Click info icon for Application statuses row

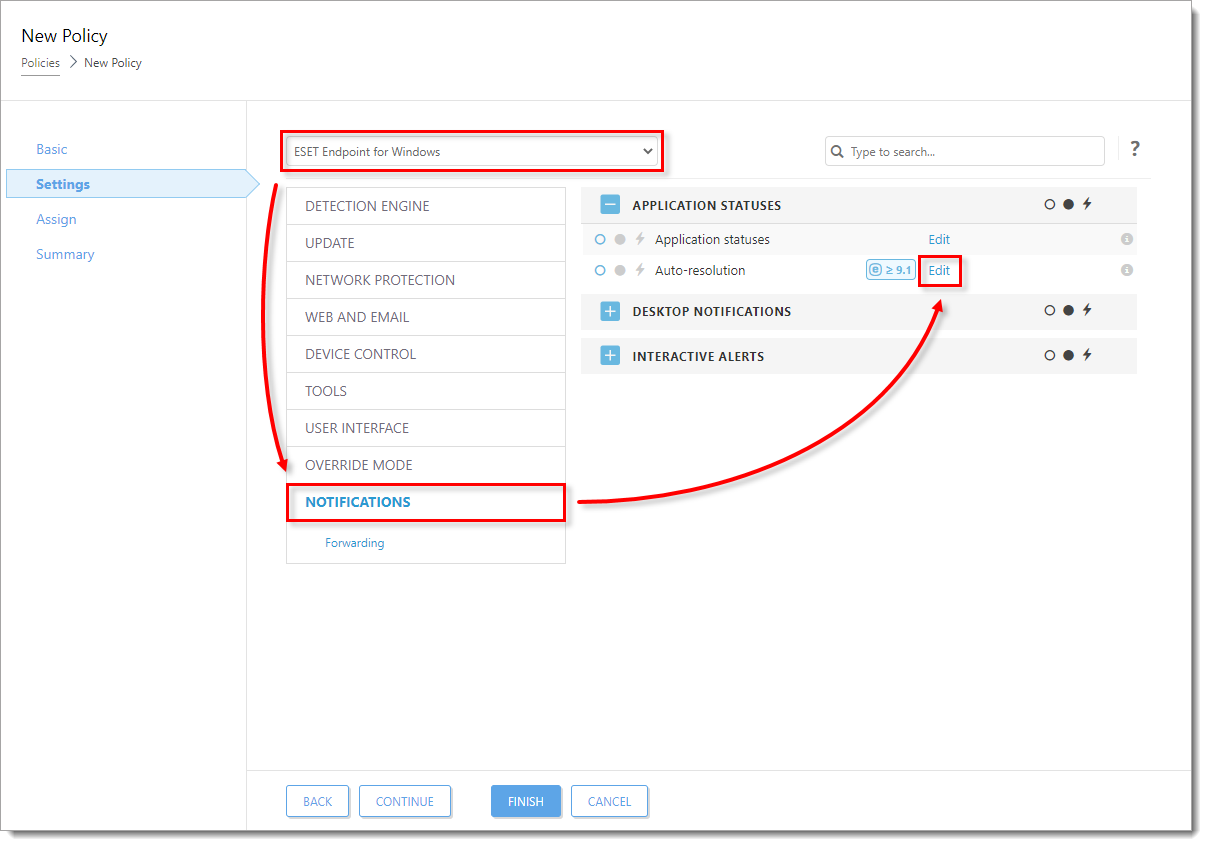[x=1126, y=240]
